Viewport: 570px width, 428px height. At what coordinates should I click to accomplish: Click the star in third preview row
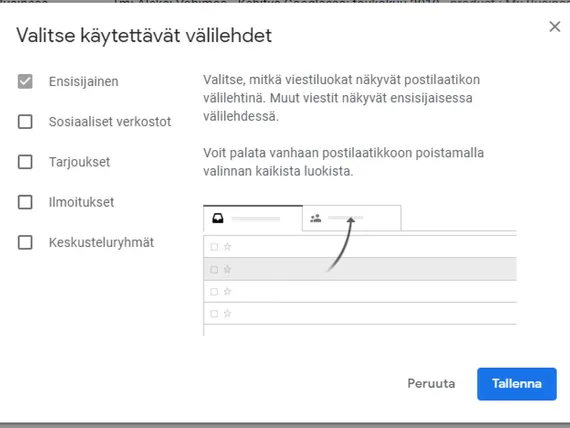coord(228,291)
